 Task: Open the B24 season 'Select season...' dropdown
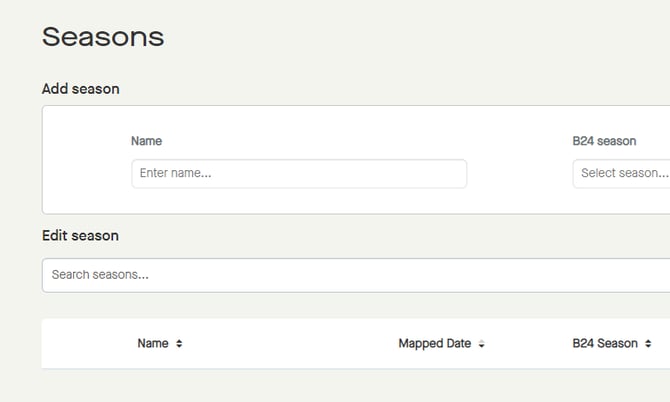pyautogui.click(x=622, y=173)
